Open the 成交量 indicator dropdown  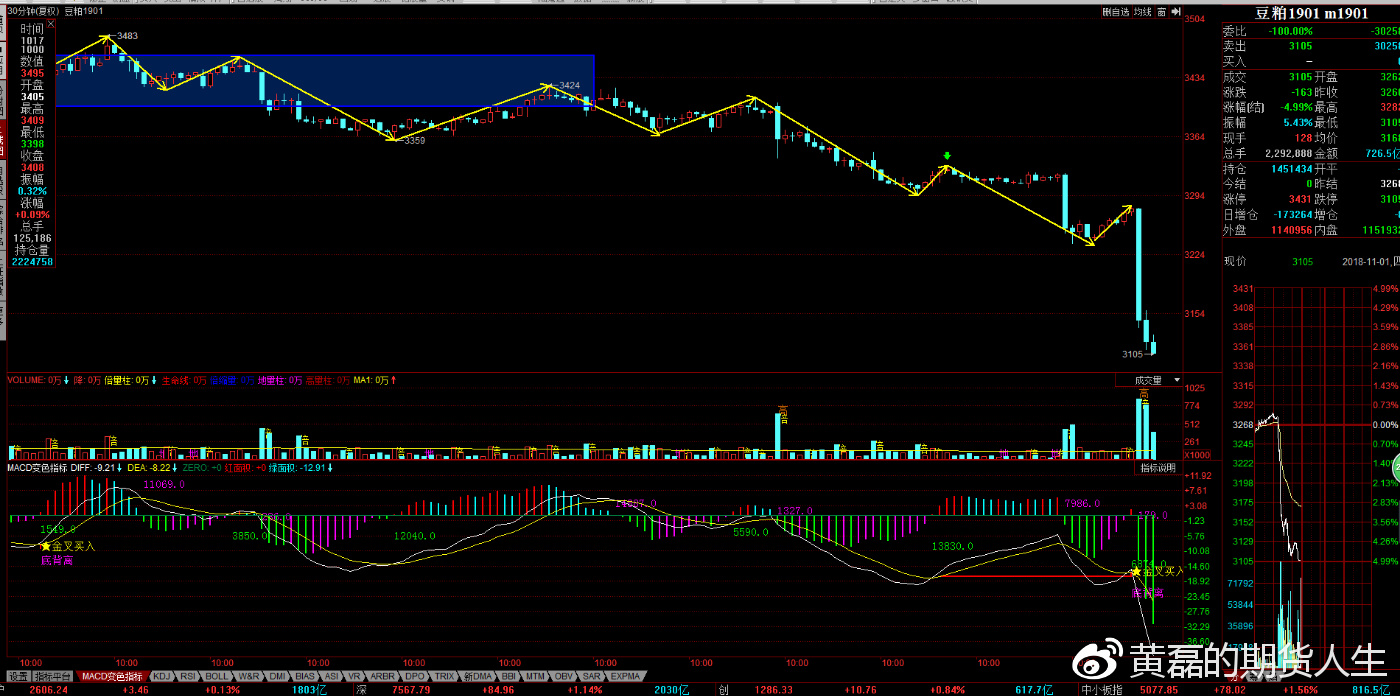(x=1148, y=380)
